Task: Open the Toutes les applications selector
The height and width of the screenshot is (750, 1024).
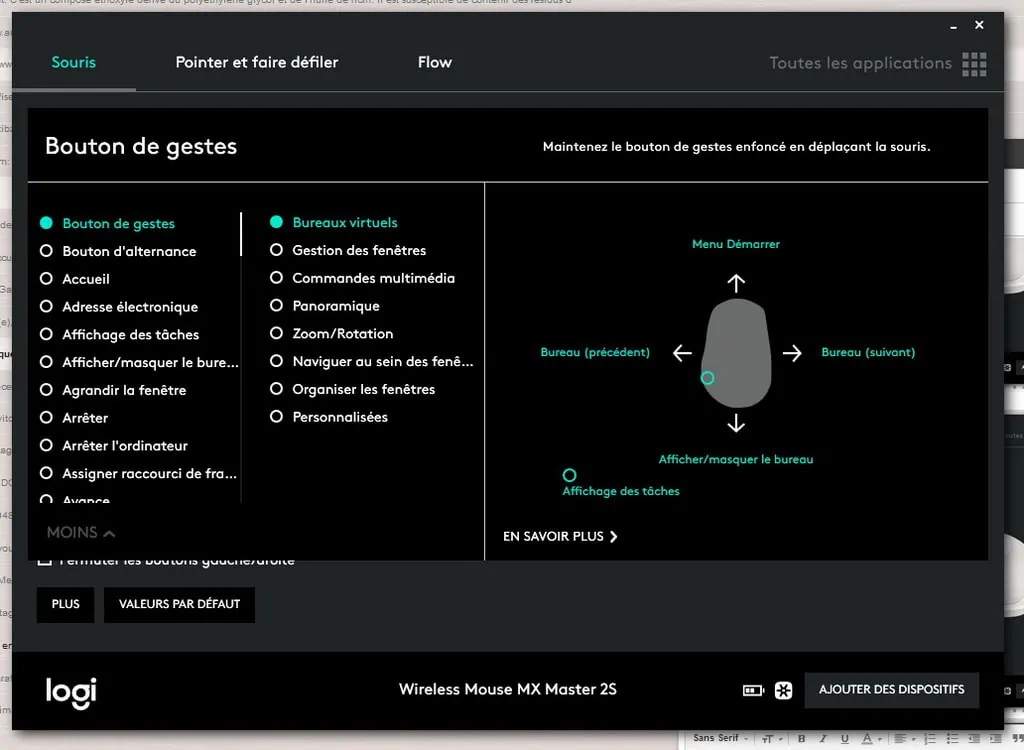Action: click(860, 63)
